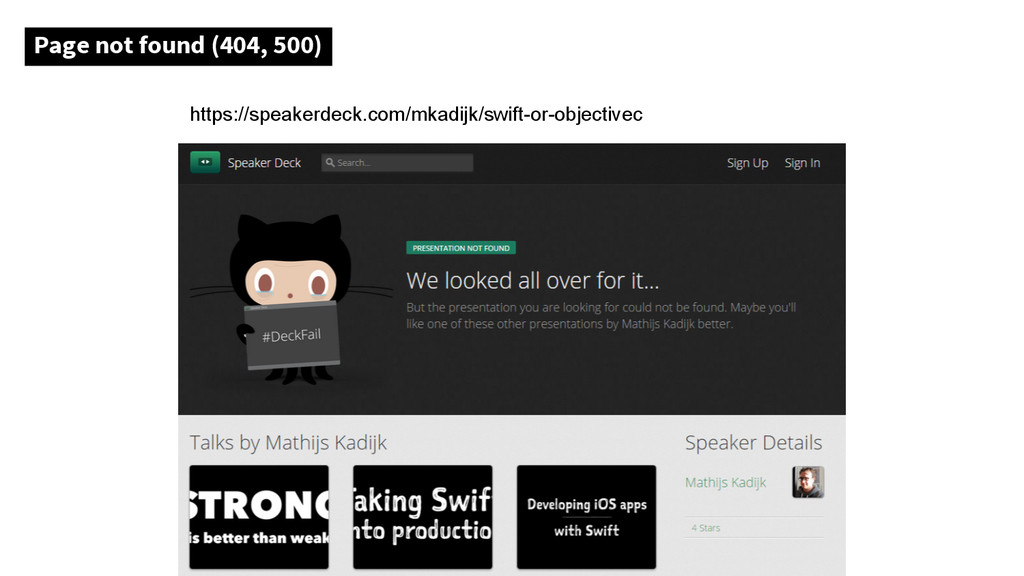Viewport: 1024px width, 576px height.
Task: Click the green Speaker Deck logo icon
Action: 204,162
